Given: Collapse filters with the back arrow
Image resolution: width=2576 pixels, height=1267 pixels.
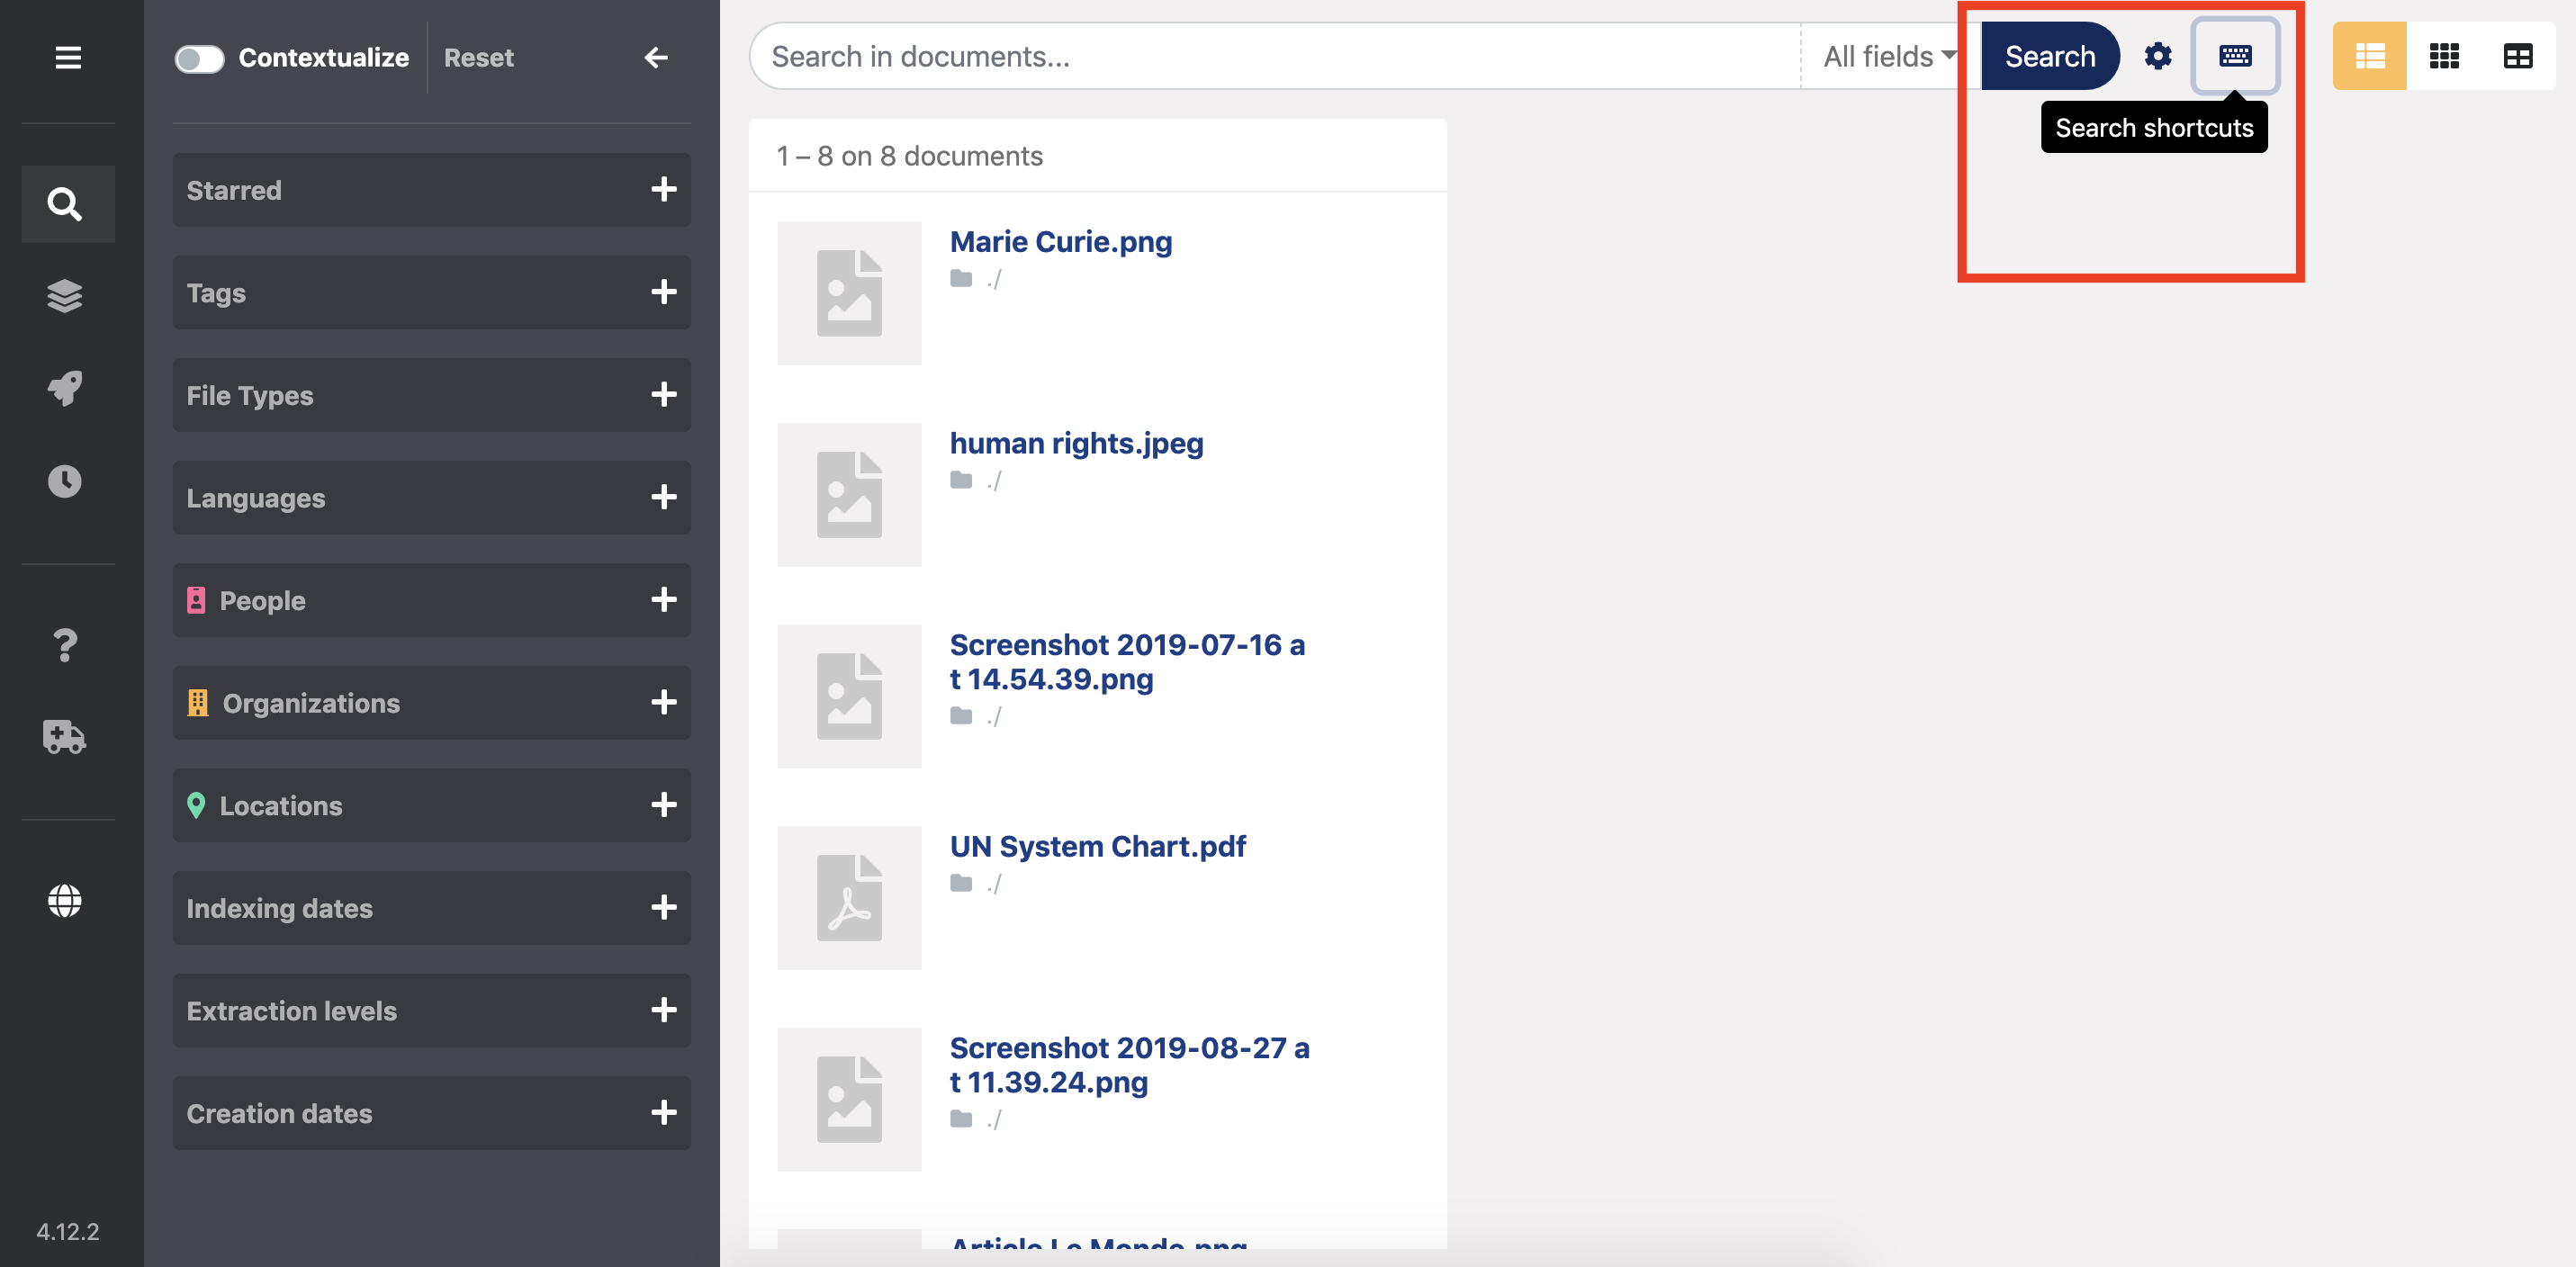Looking at the screenshot, I should [x=656, y=58].
